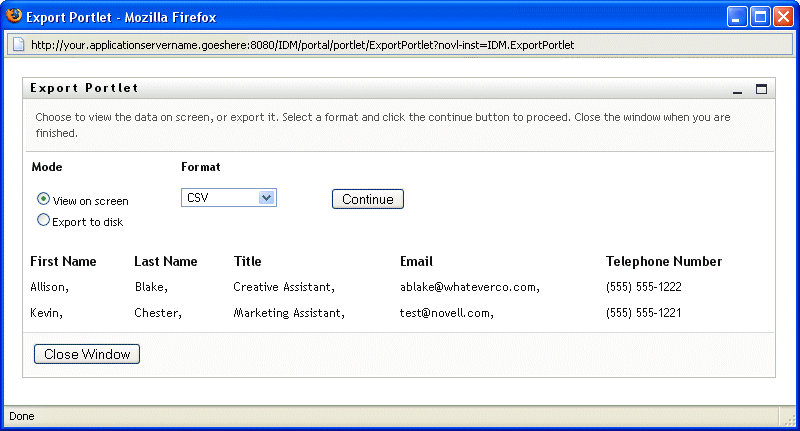Click the Last Name column header

[166, 262]
